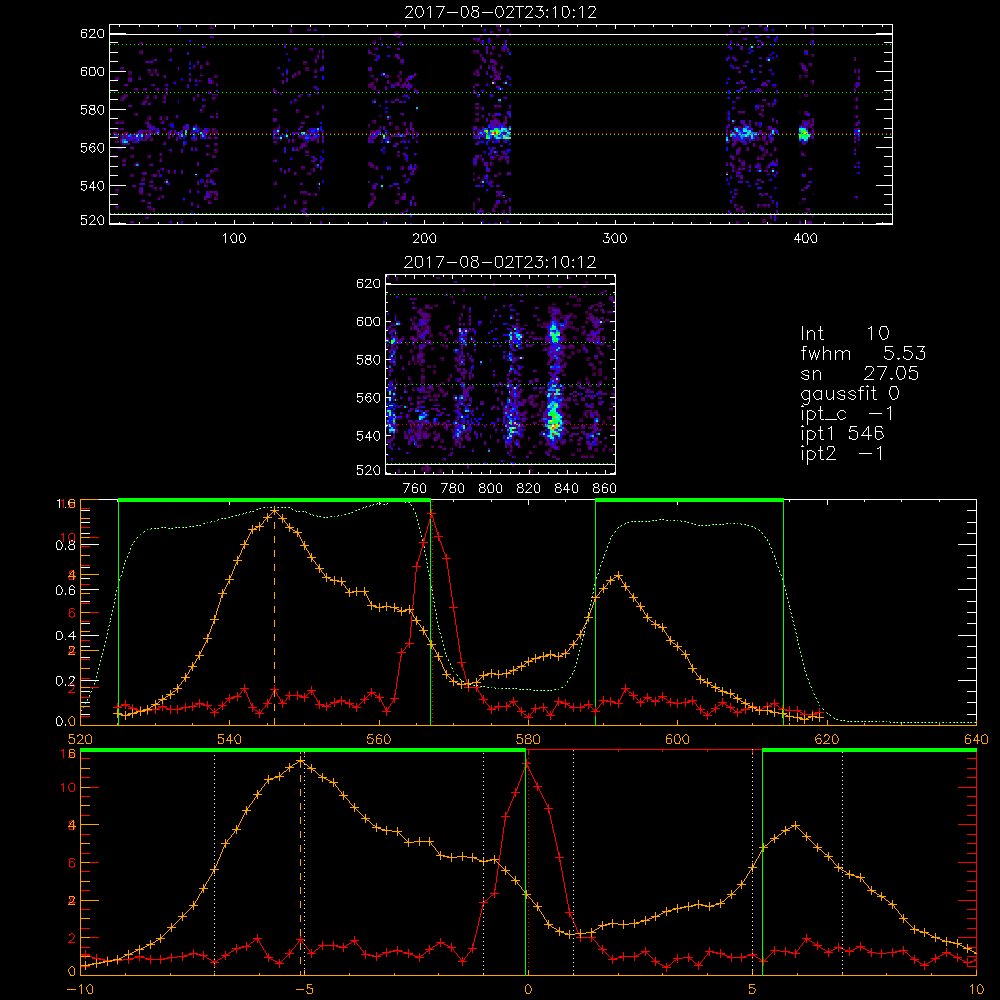Click the second orange peak near 592 in profile plot

[x=617, y=576]
